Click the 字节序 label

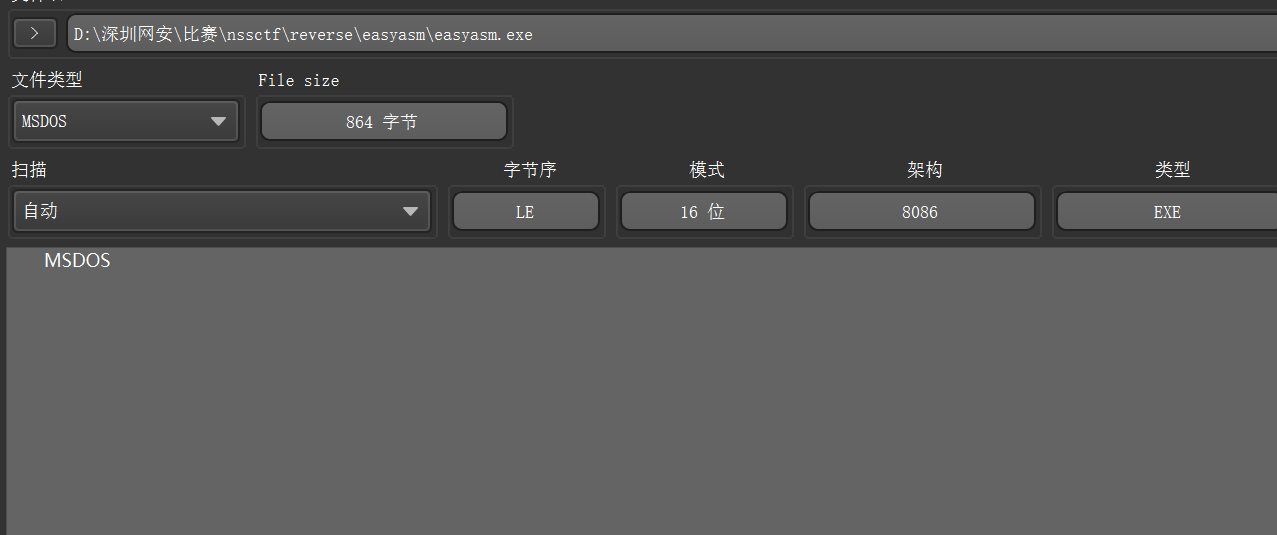coord(529,170)
